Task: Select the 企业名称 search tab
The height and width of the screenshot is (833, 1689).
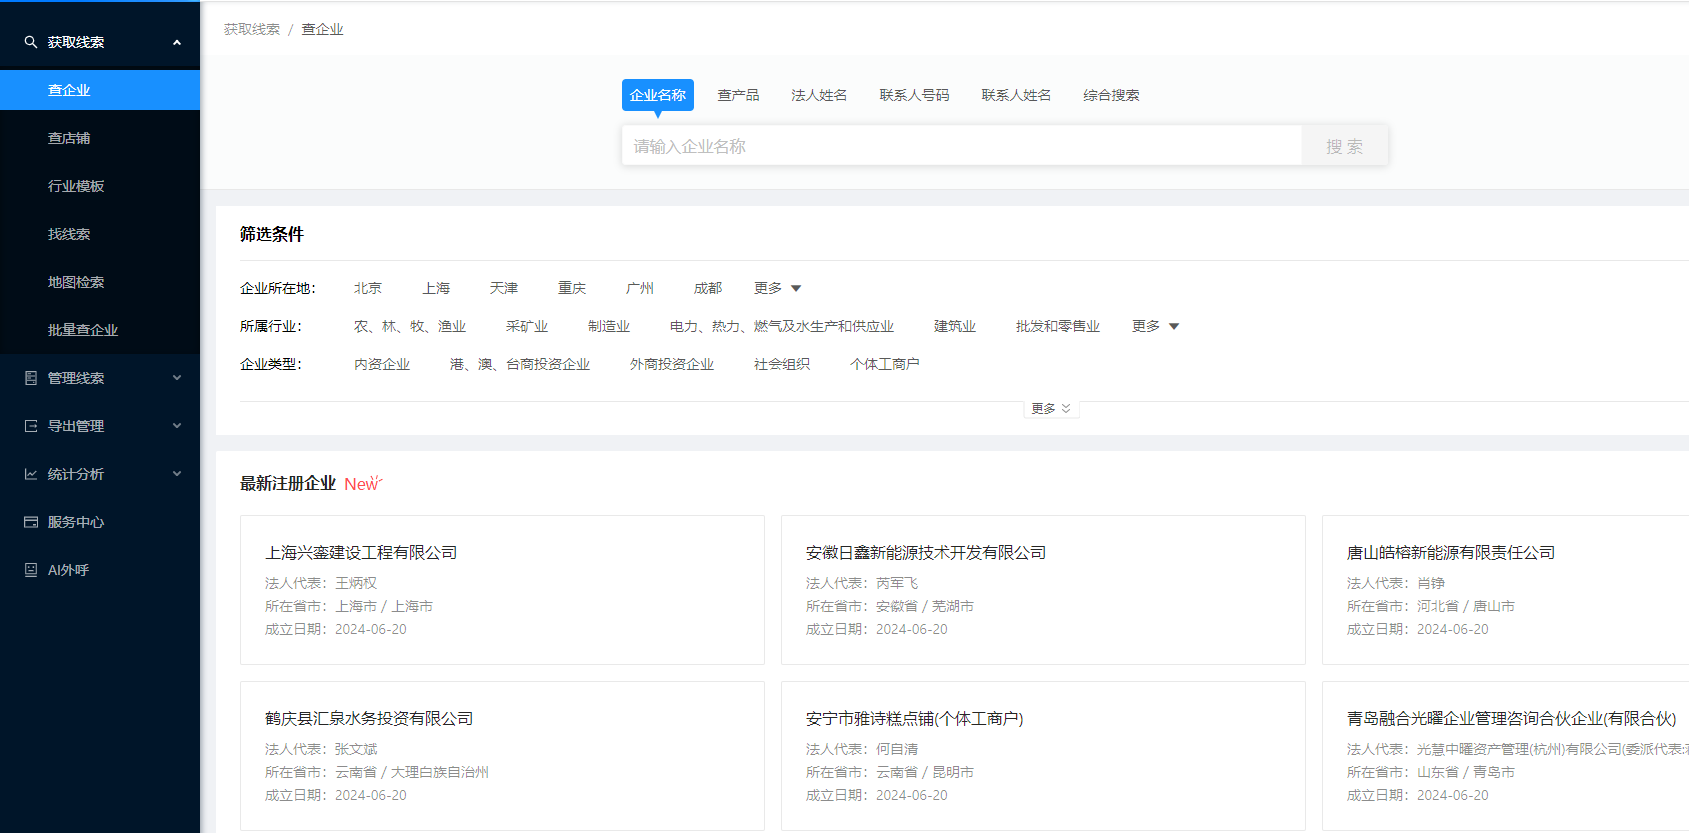Action: coord(658,95)
